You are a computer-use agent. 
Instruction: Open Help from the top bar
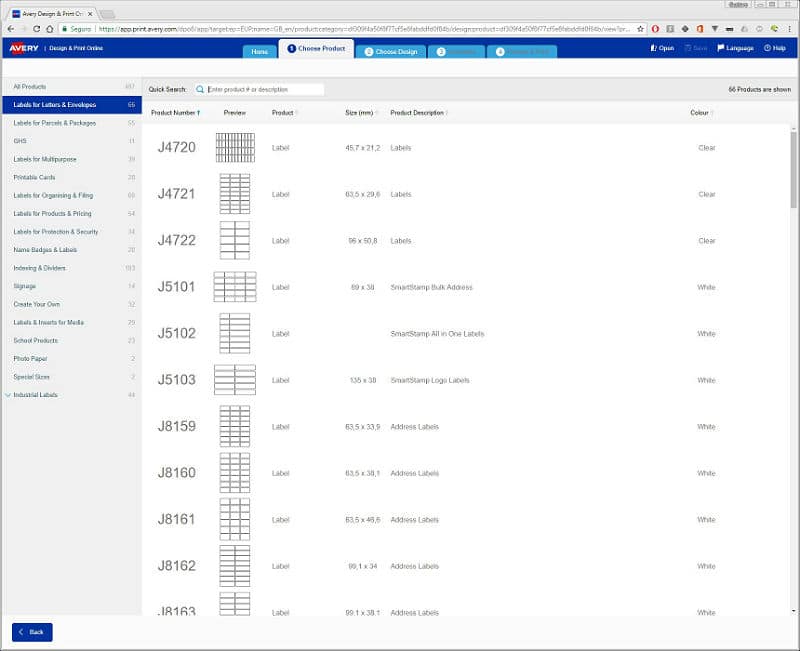(774, 48)
